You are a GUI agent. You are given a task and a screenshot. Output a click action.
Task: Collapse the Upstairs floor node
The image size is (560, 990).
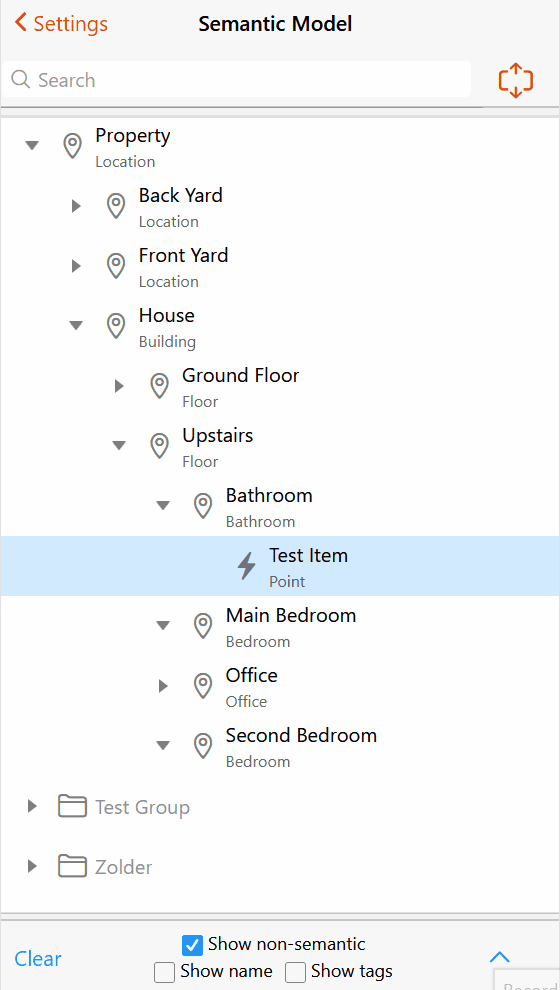coord(119,446)
